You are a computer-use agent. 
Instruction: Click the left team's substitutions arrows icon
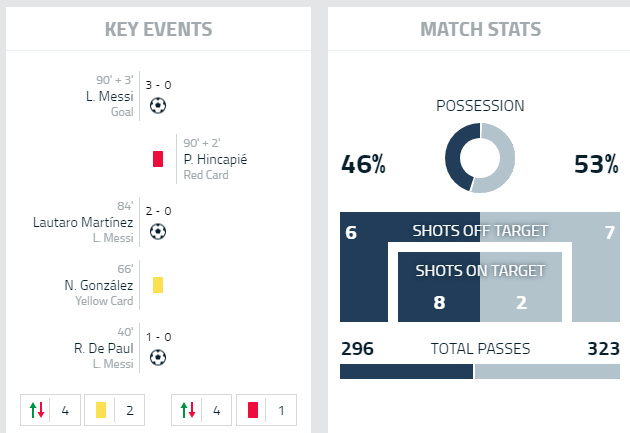37,409
